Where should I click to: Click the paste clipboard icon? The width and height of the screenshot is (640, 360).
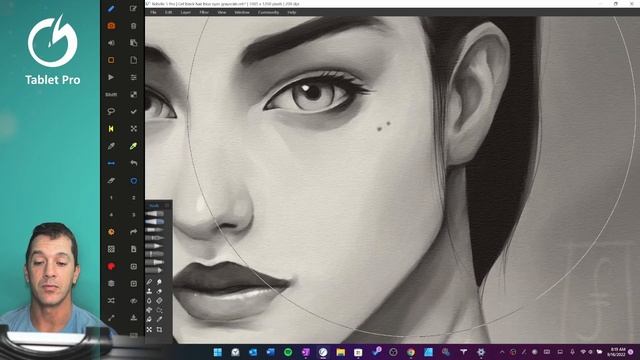pos(133,43)
